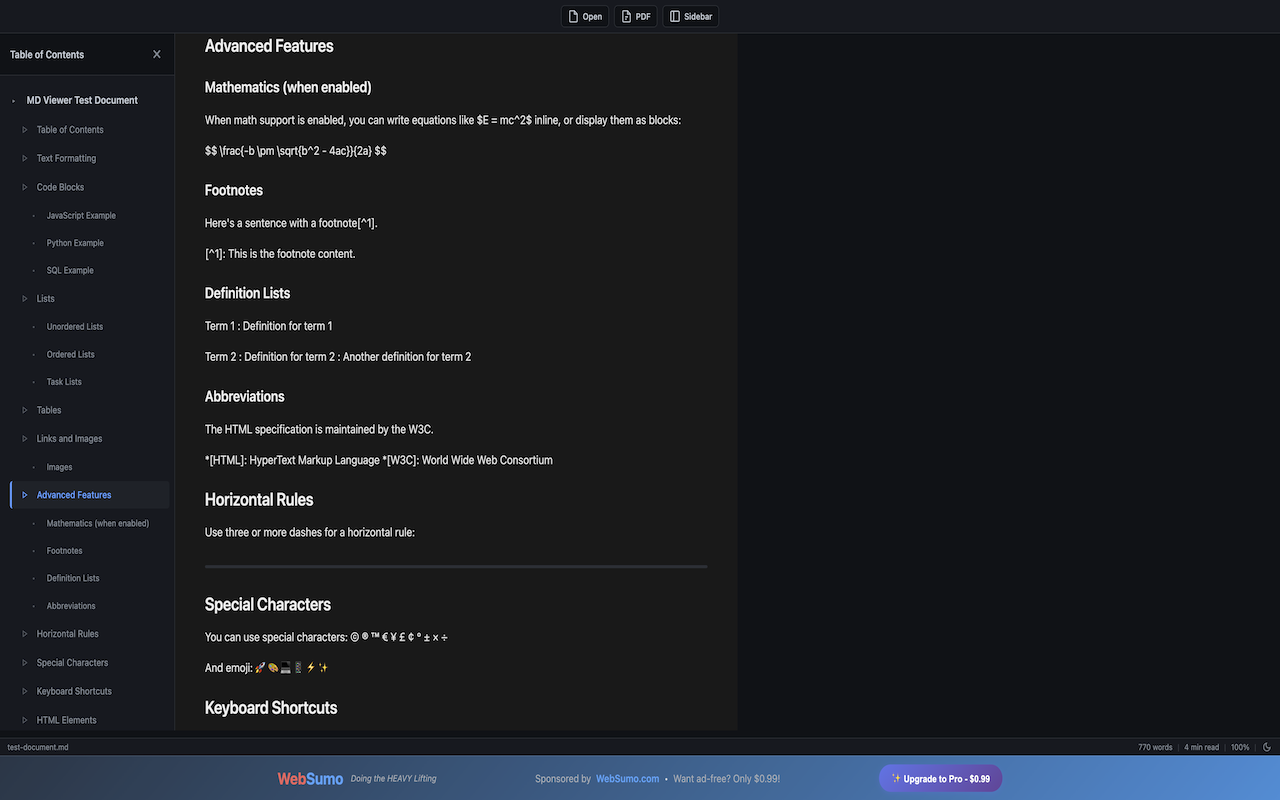Select Special Characters label in the outline
The image size is (1280, 800).
[72, 662]
